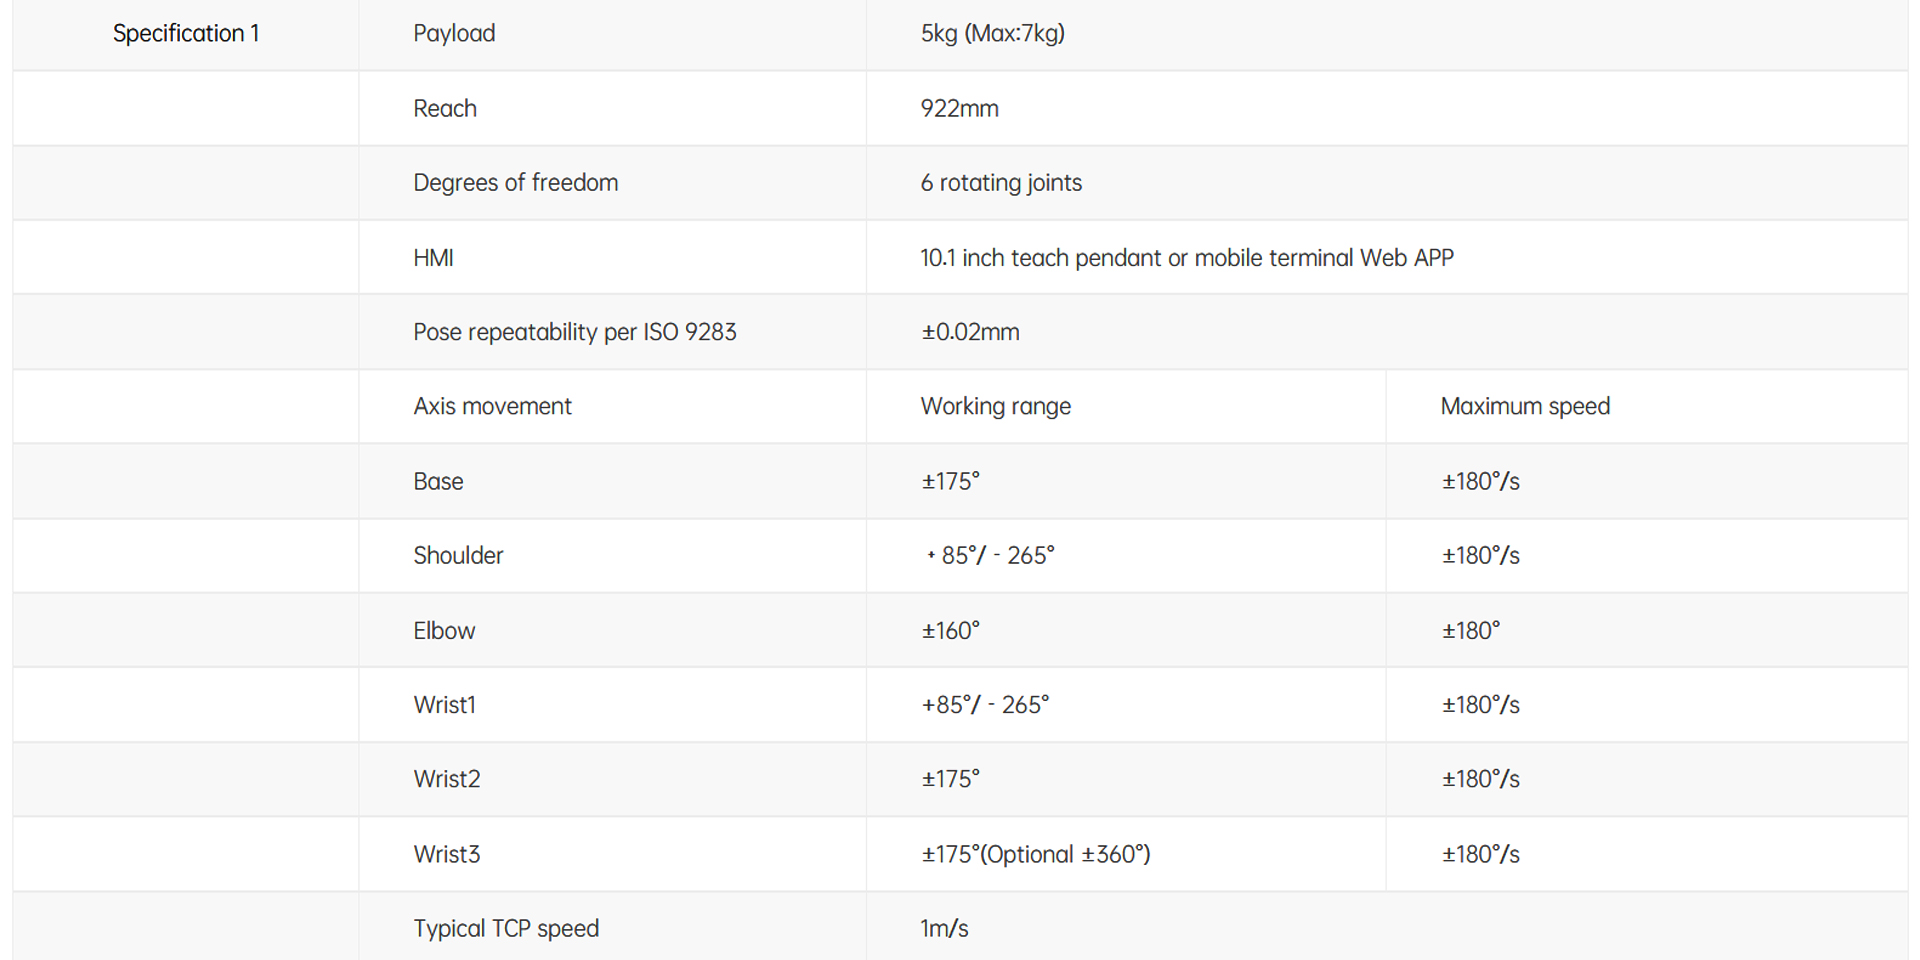Select the 5kg (Max:7kg) payload value
The width and height of the screenshot is (1920, 960).
[992, 34]
